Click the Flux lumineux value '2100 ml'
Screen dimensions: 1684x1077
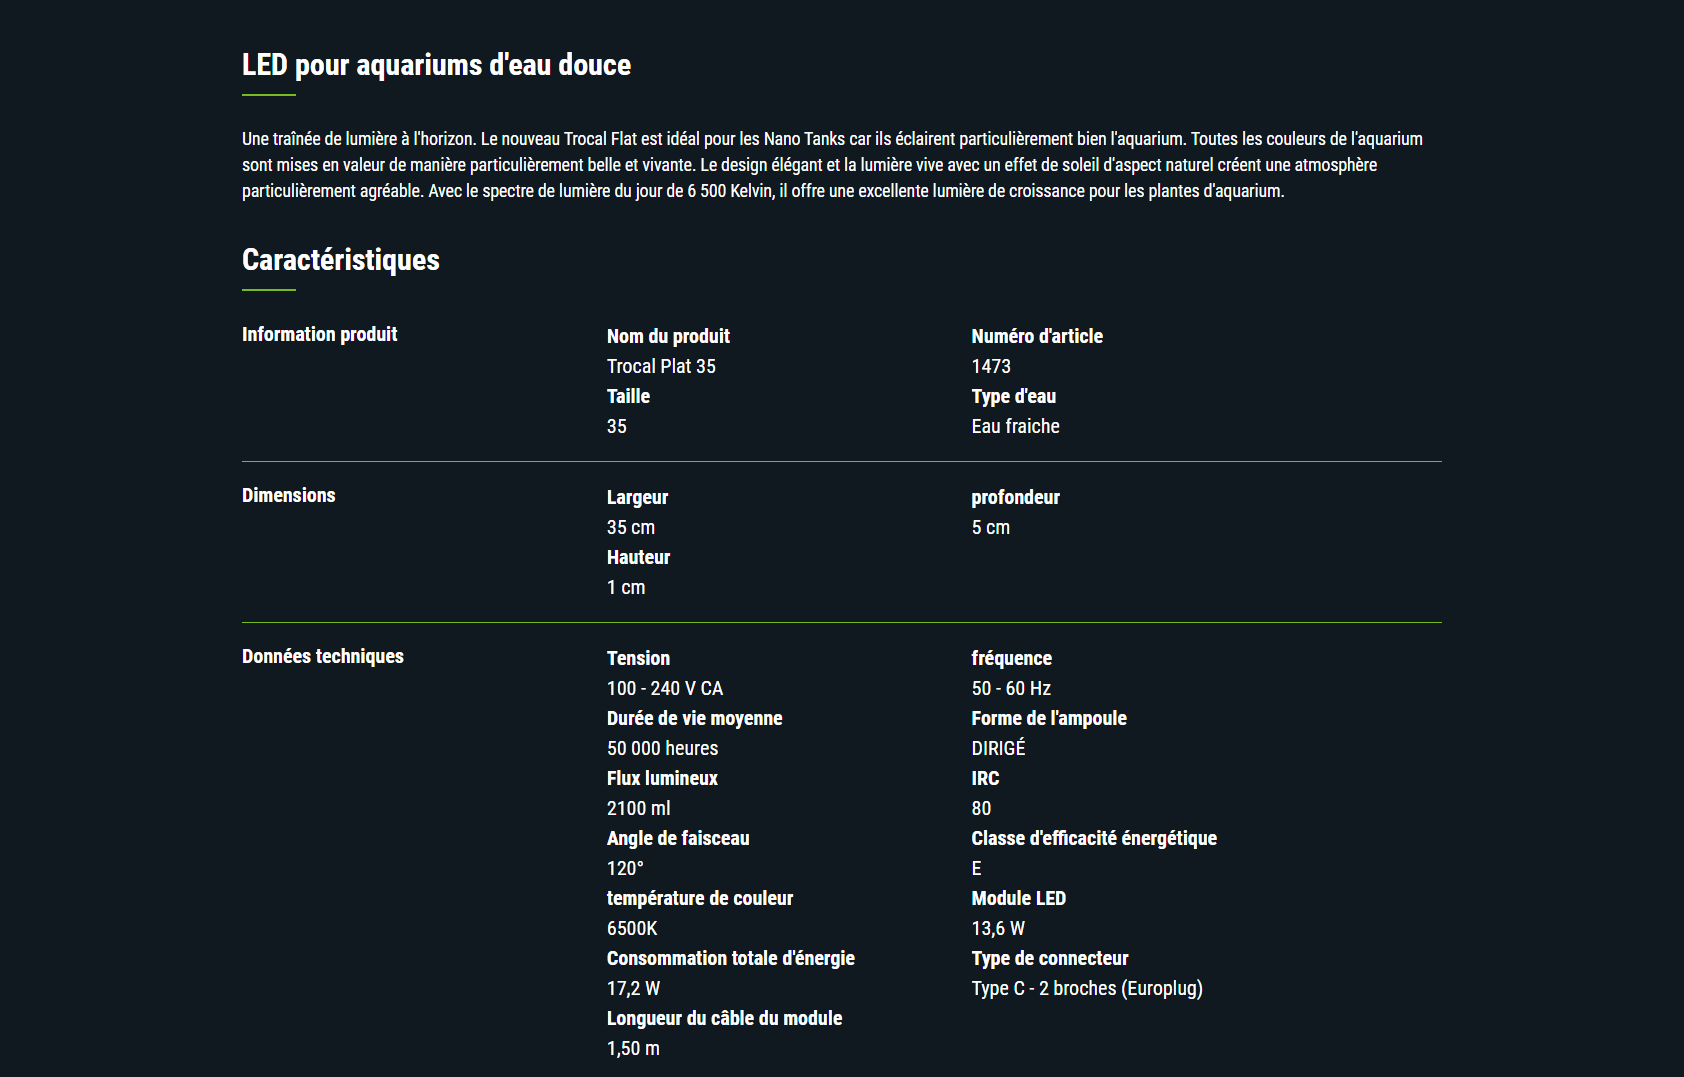pyautogui.click(x=638, y=808)
